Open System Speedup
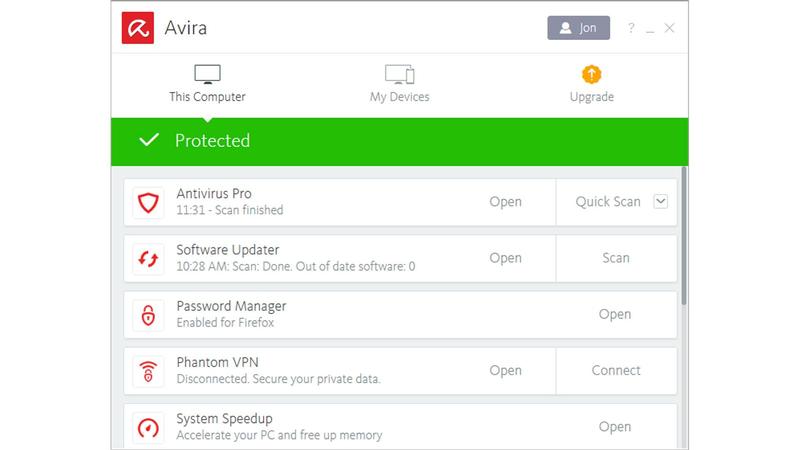Viewport: 800px width, 450px height. [615, 427]
